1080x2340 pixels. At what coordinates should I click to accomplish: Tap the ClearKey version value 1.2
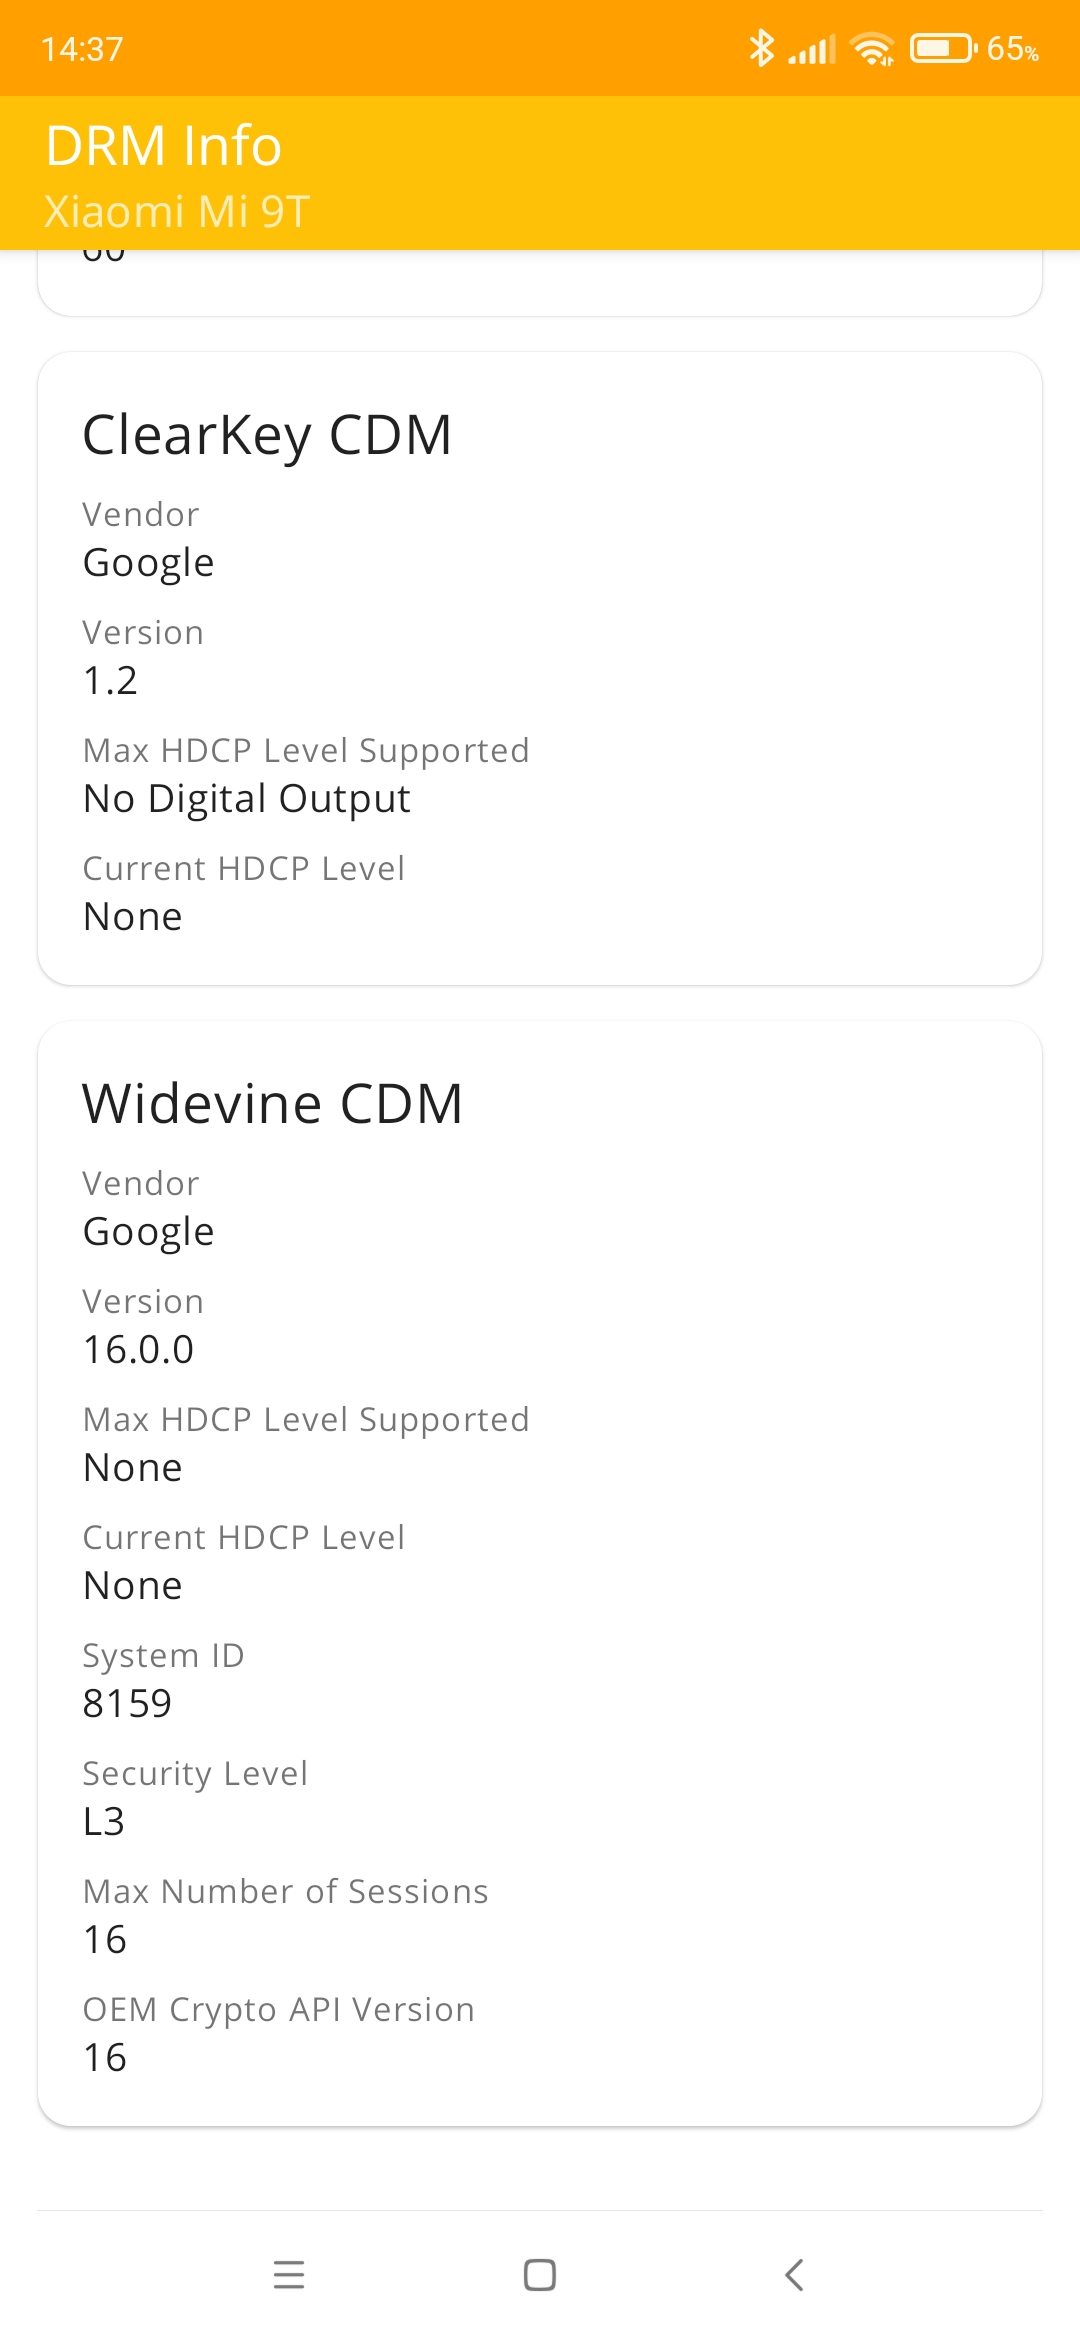(x=110, y=681)
